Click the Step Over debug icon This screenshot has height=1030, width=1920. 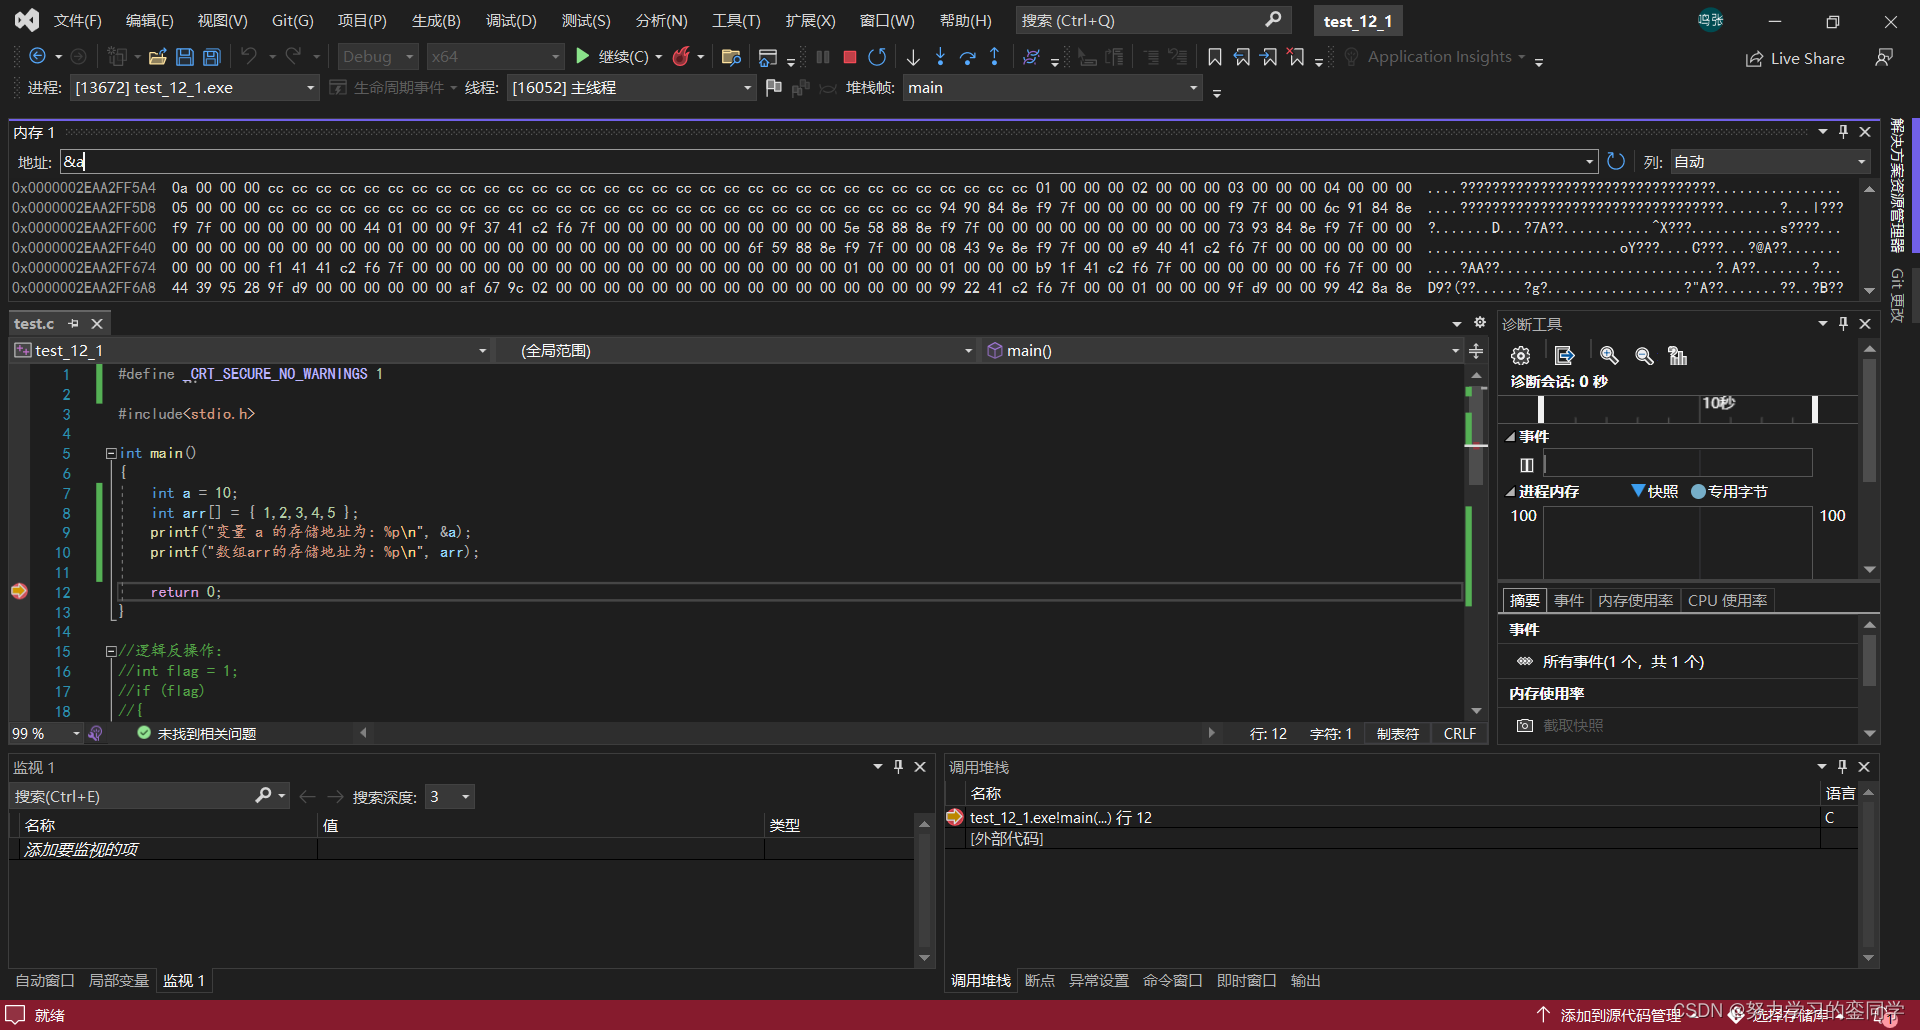pos(967,57)
